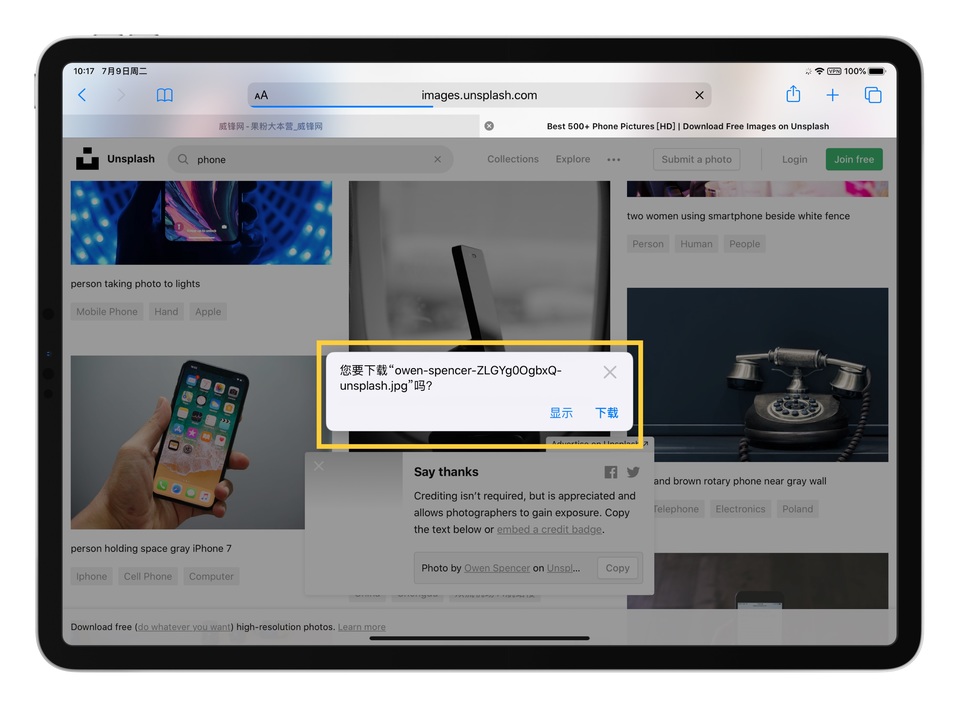This screenshot has height=708, width=960.
Task: Dismiss the Say thanks card
Action: (318, 465)
